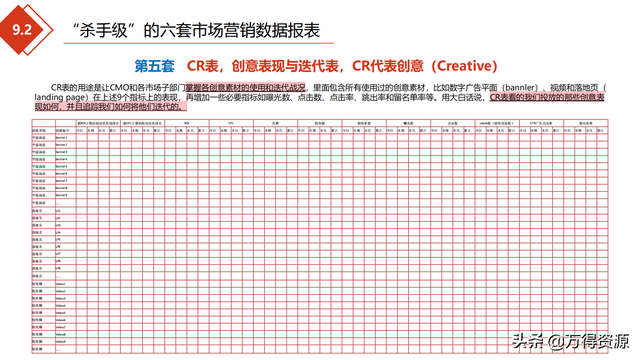Select the banner9 row label
Screen dimensions: 640x360
click(x=62, y=196)
